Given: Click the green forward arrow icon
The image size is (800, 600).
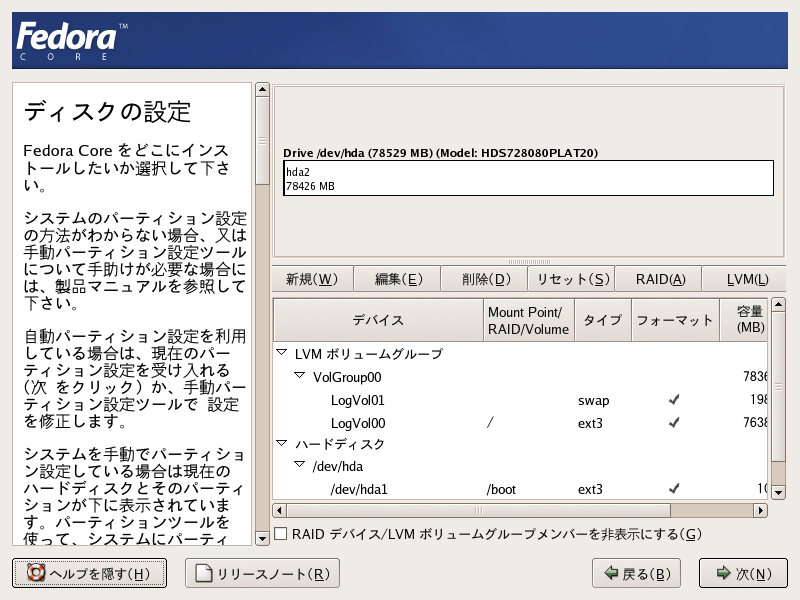Looking at the screenshot, I should tap(723, 573).
